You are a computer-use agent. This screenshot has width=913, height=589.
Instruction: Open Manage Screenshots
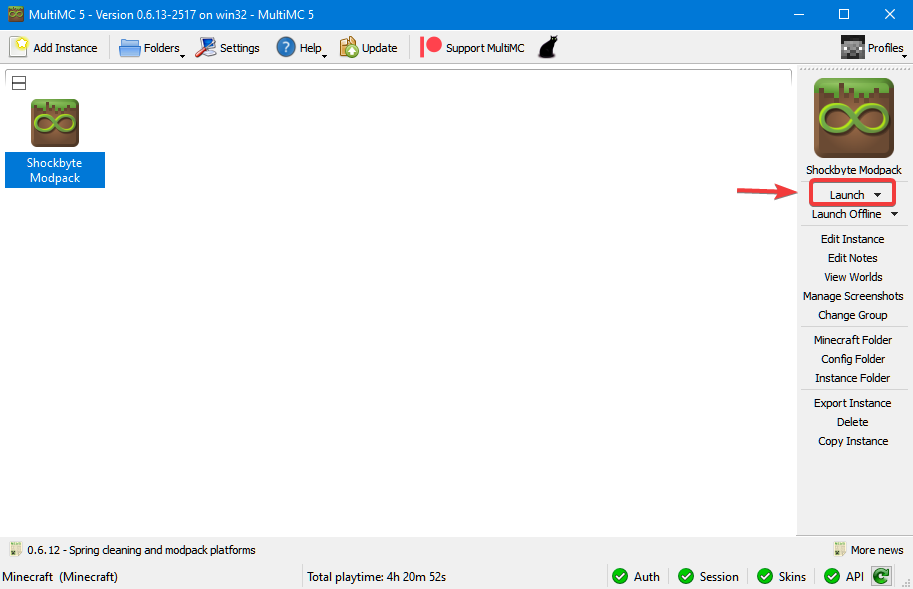tap(852, 296)
